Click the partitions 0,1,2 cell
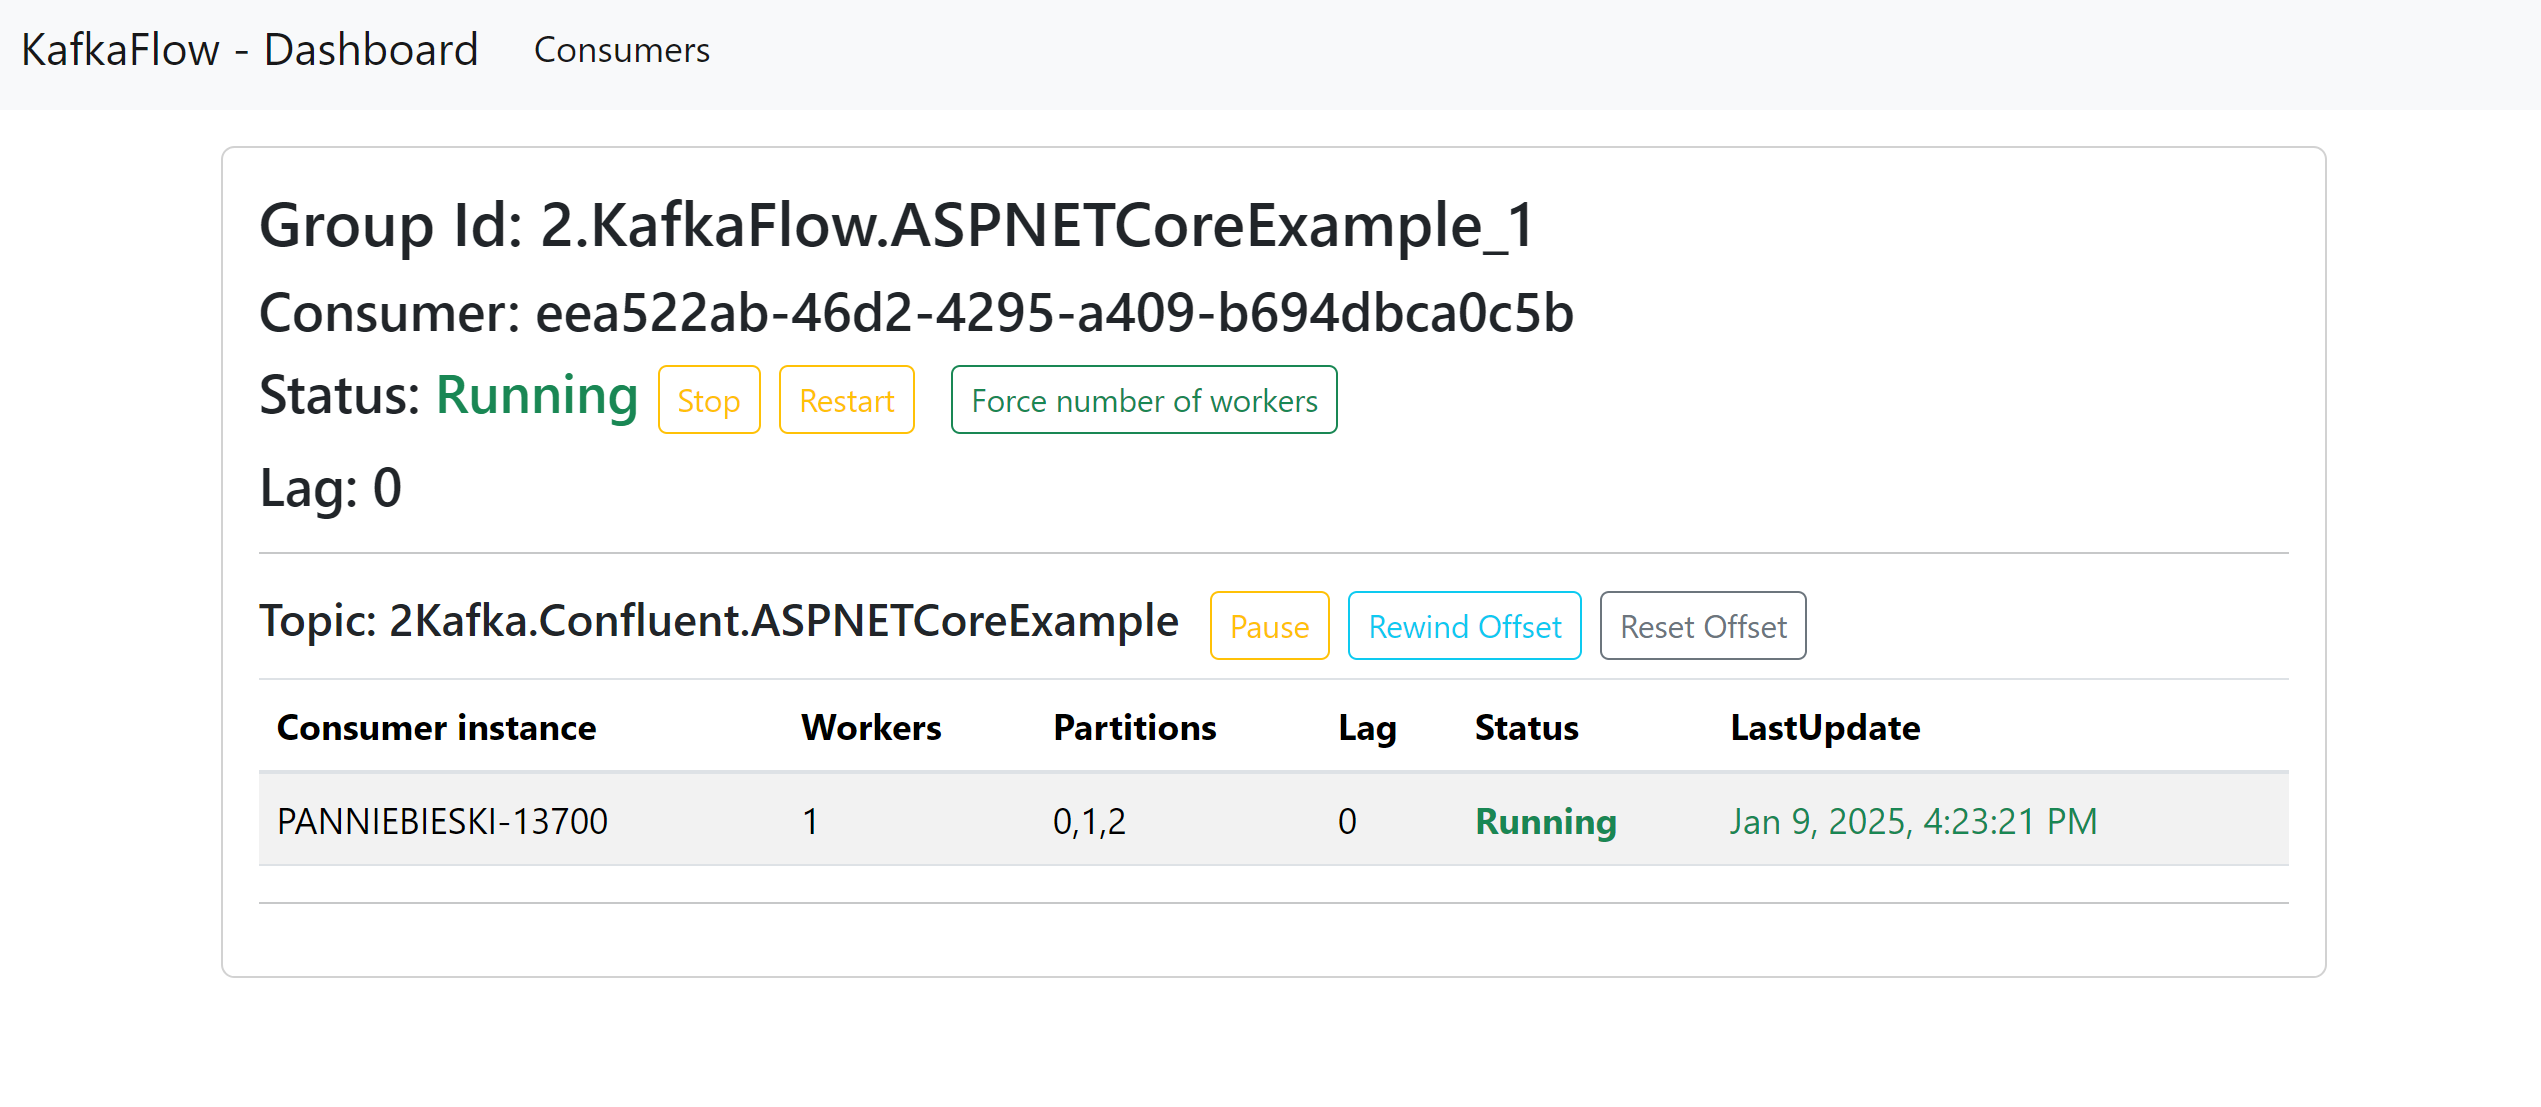This screenshot has width=2541, height=1107. point(1089,821)
